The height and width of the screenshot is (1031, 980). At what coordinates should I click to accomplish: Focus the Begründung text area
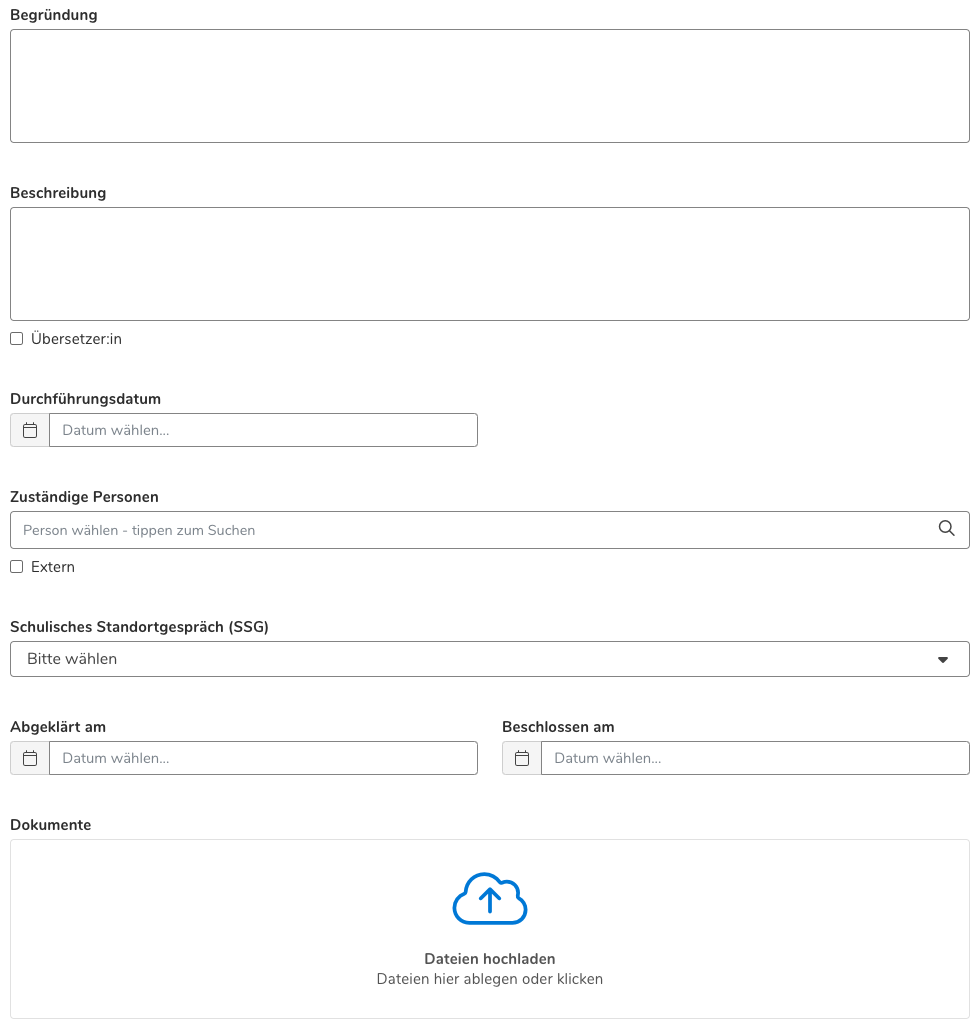pos(490,86)
